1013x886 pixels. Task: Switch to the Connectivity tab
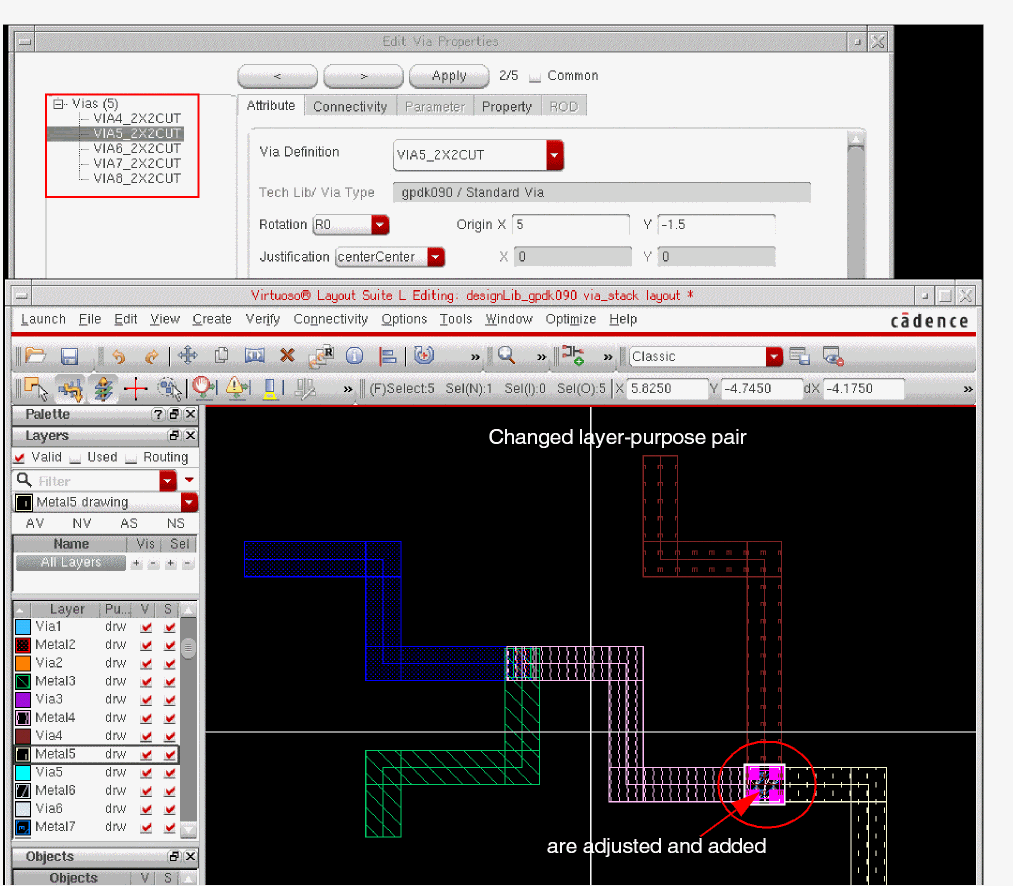349,107
